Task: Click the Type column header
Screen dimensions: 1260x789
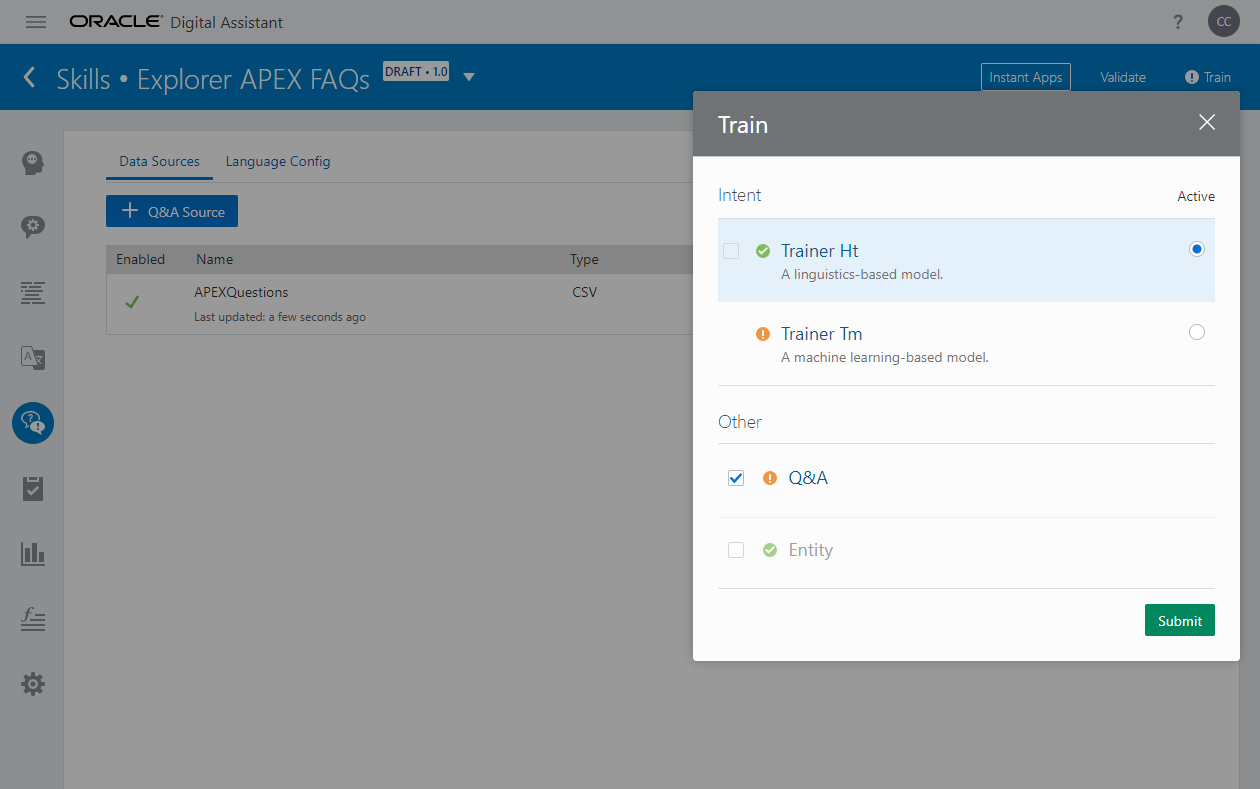Action: click(584, 259)
